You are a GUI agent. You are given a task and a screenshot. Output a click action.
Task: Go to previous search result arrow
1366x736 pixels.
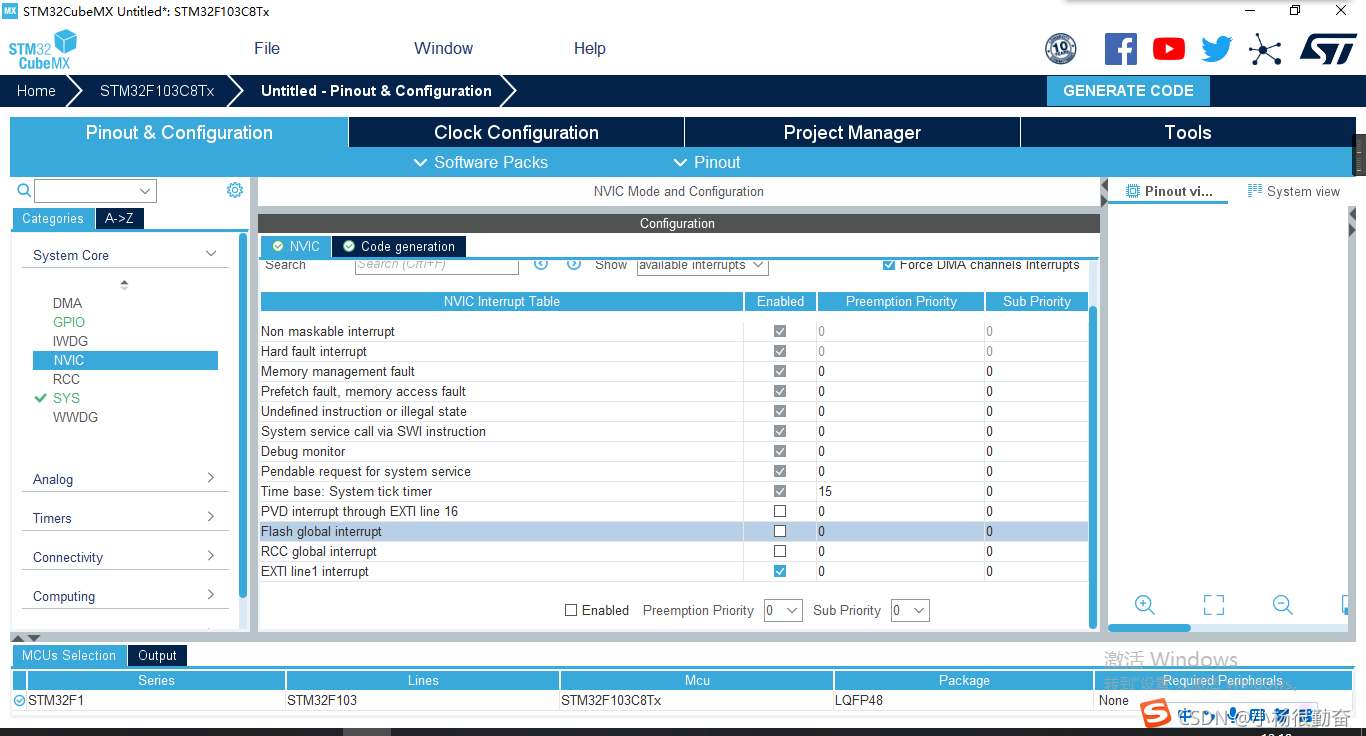(541, 264)
